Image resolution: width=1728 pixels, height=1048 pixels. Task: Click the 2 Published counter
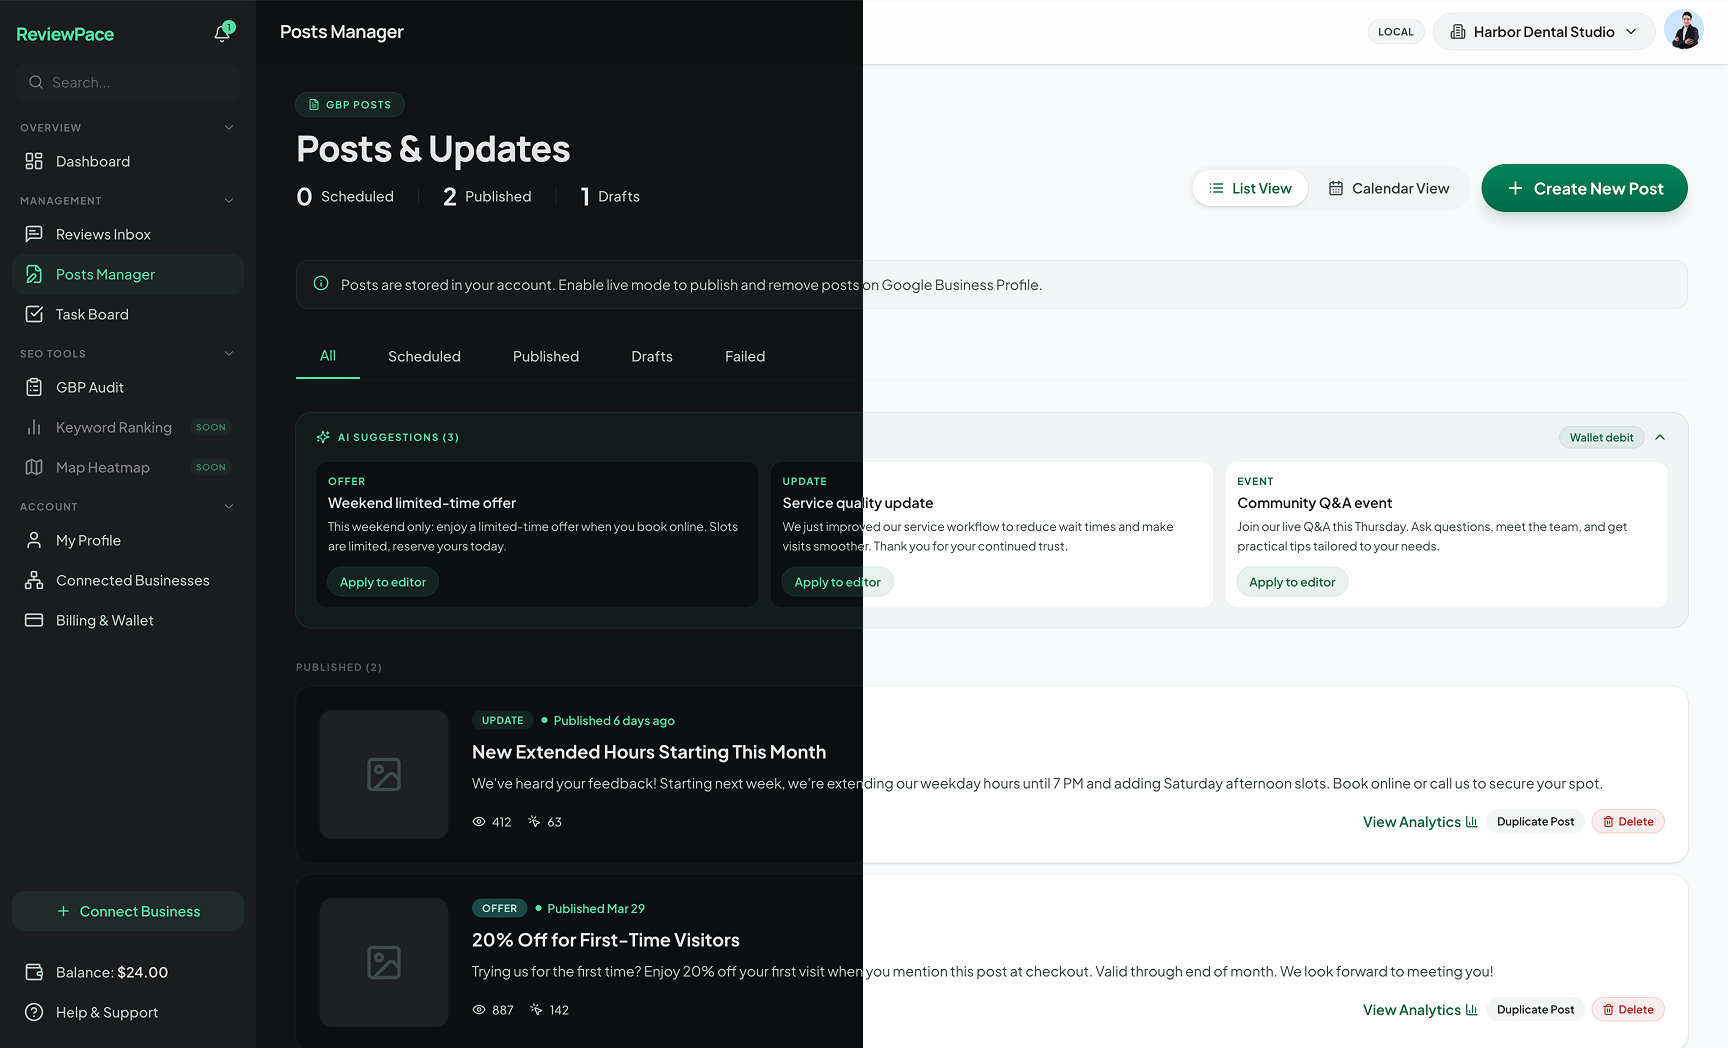pyautogui.click(x=487, y=197)
